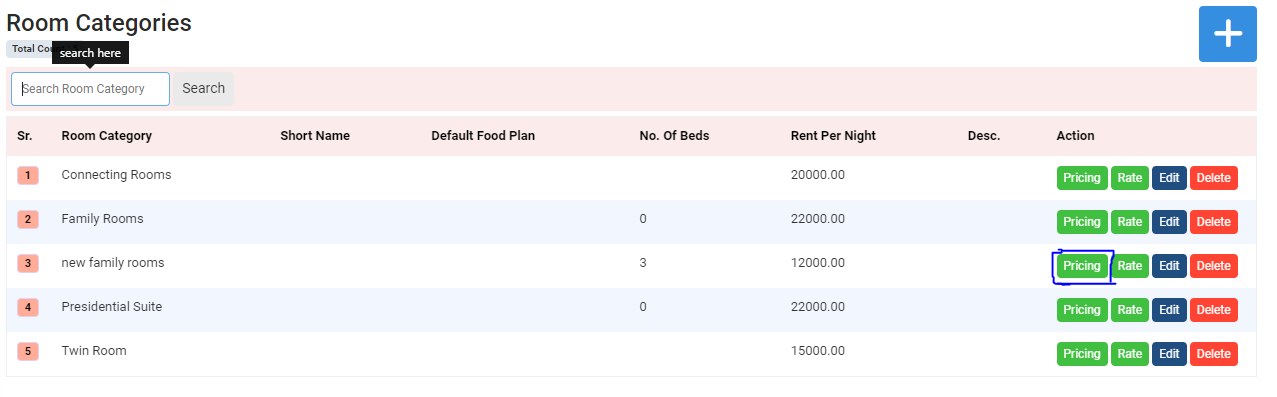The image size is (1277, 397).
Task: Focus the Search Room Category field
Action: point(90,89)
